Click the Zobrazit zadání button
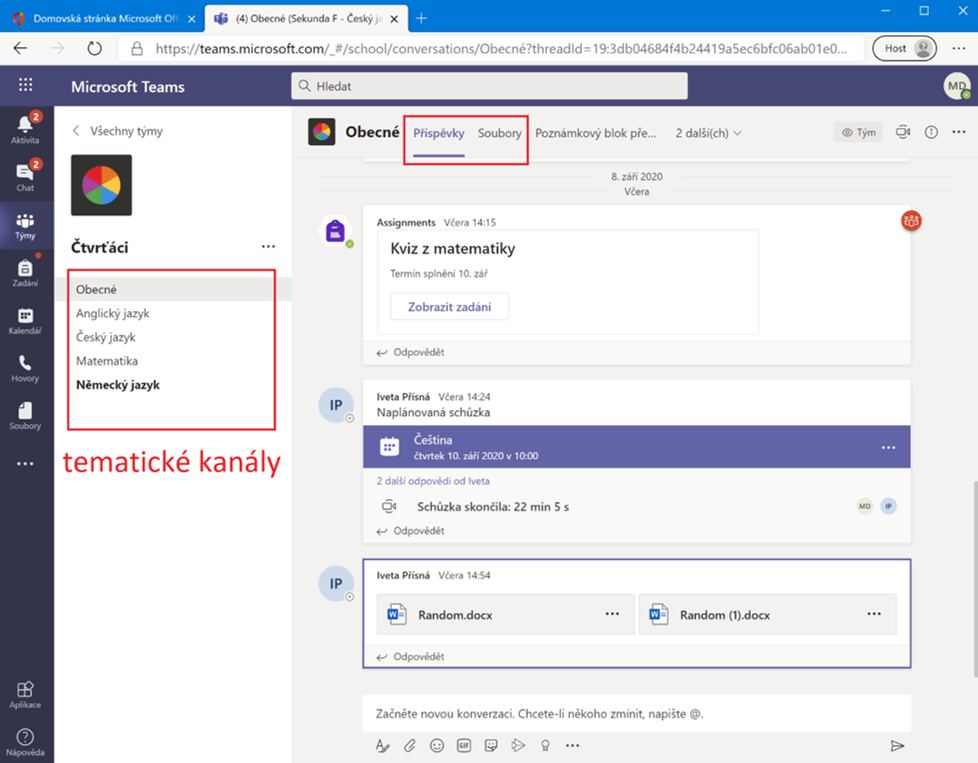Viewport: 978px width, 763px height. click(449, 307)
